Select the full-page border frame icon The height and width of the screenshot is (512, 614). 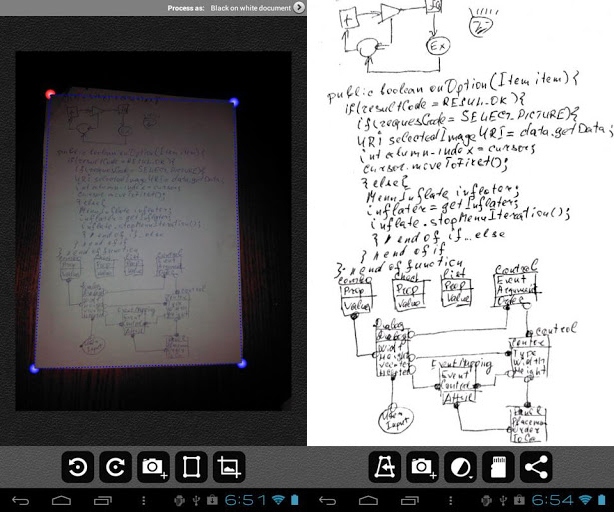(x=189, y=466)
